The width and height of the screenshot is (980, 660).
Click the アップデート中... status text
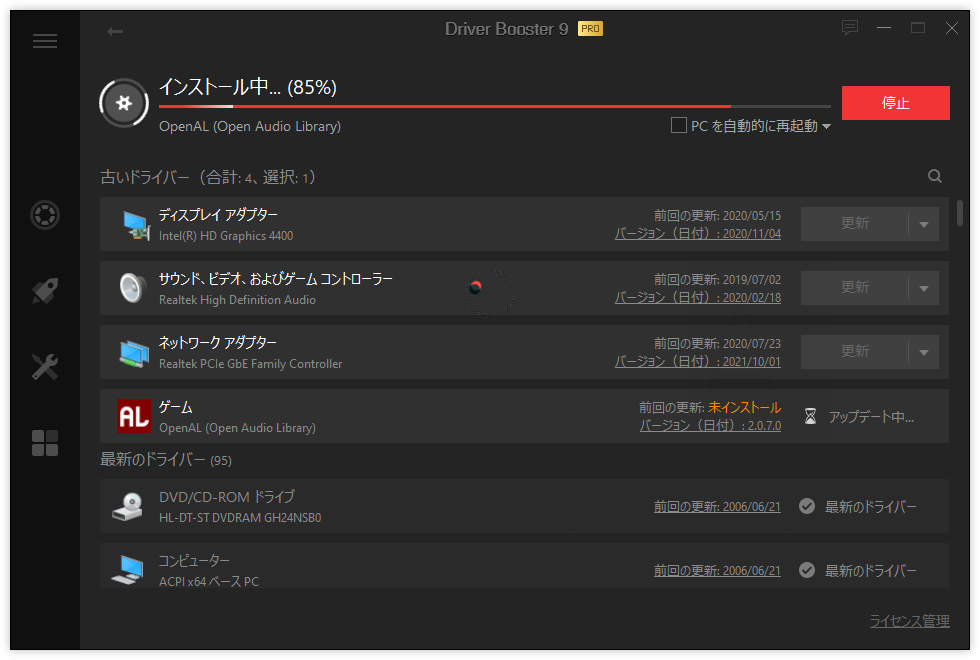[x=871, y=417]
